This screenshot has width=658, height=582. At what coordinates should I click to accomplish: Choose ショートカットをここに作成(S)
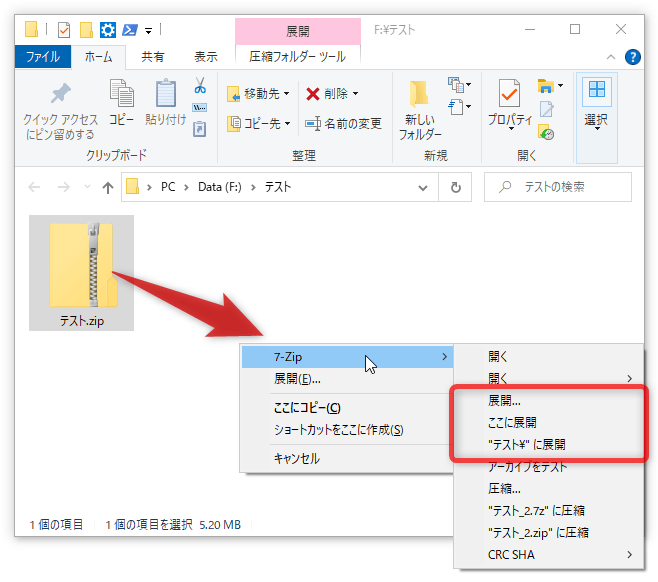[x=347, y=430]
